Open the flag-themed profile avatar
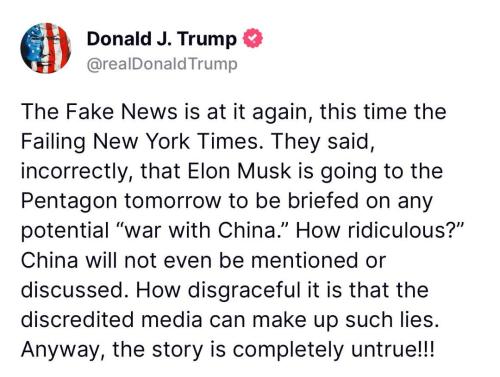500x377 pixels. (x=46, y=48)
